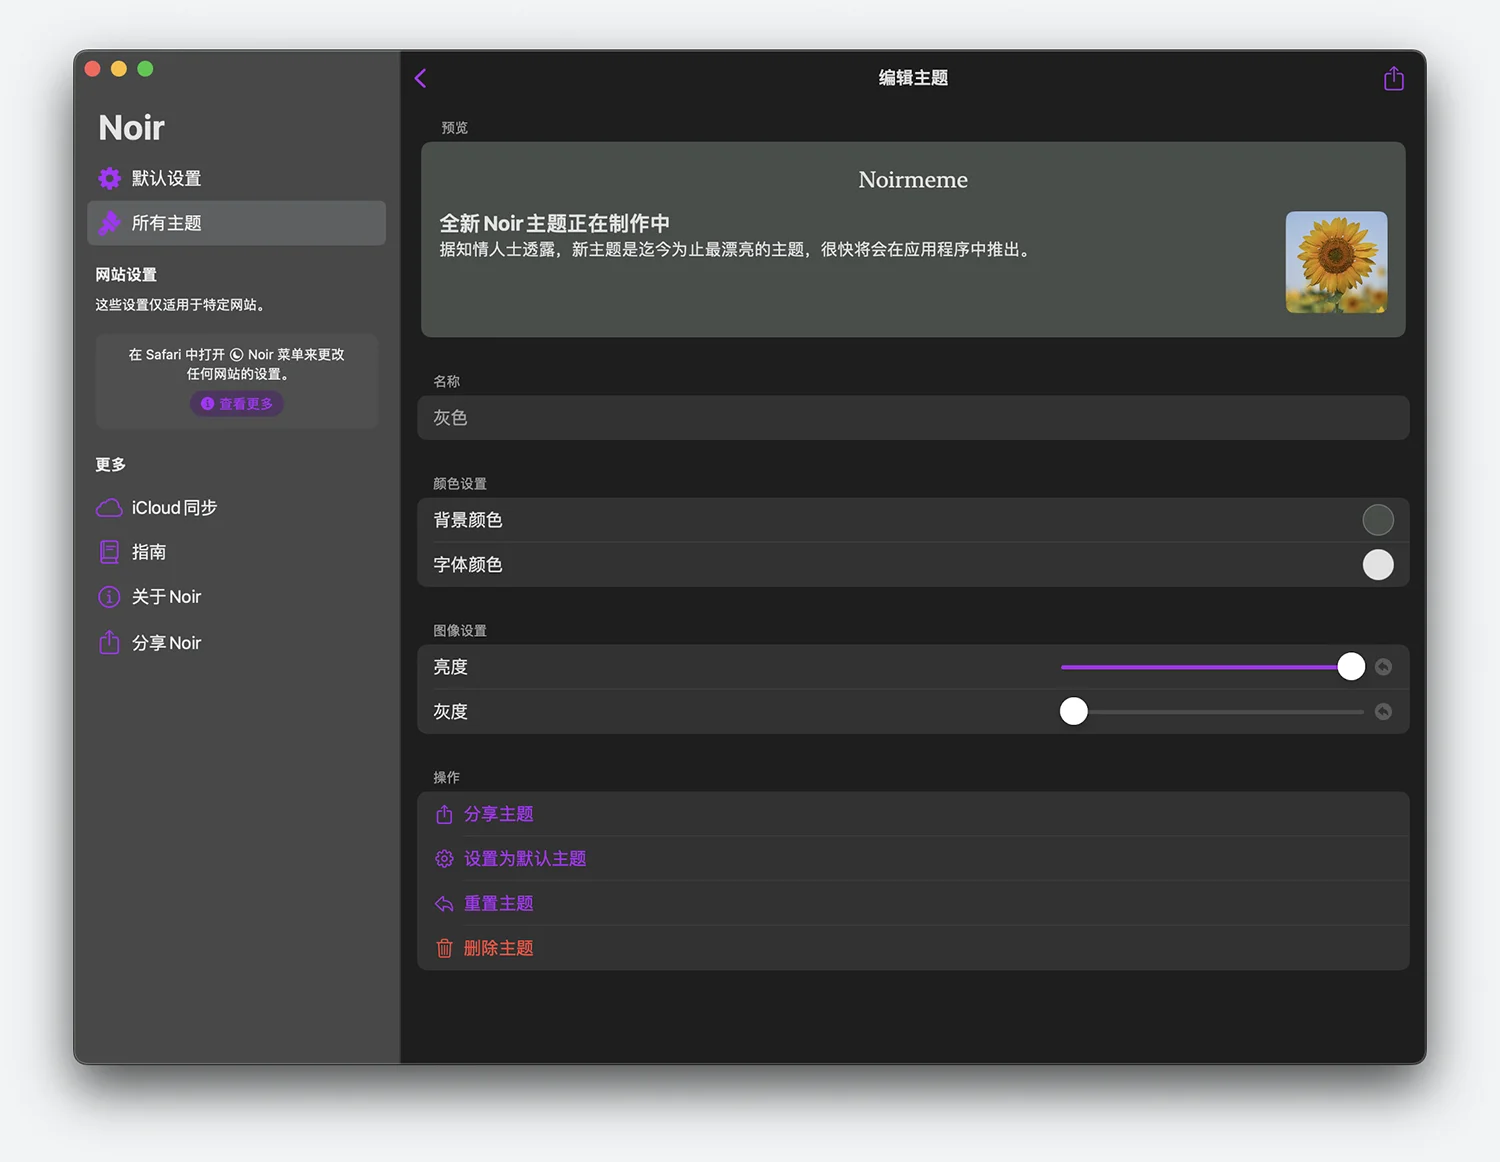Open iCloud 同步 from the sidebar
Screen dimensions: 1500x1162
(237, 508)
